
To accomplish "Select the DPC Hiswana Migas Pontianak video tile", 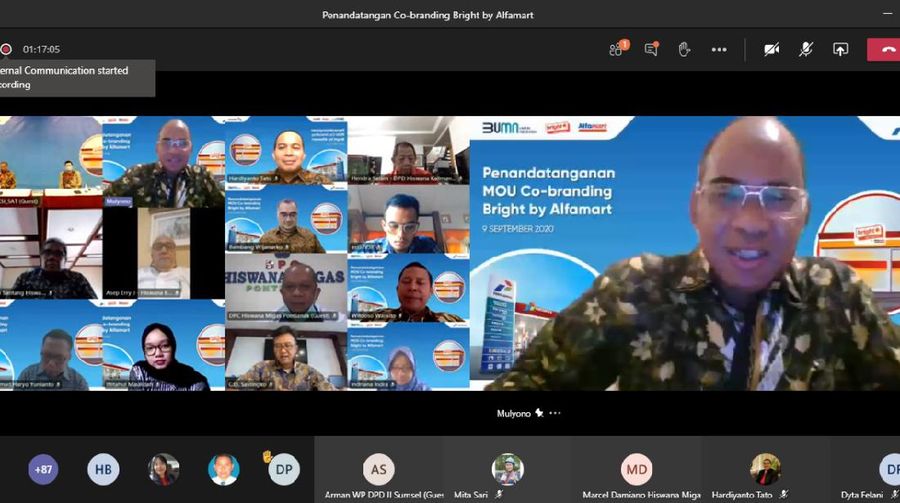I will pos(286,287).
